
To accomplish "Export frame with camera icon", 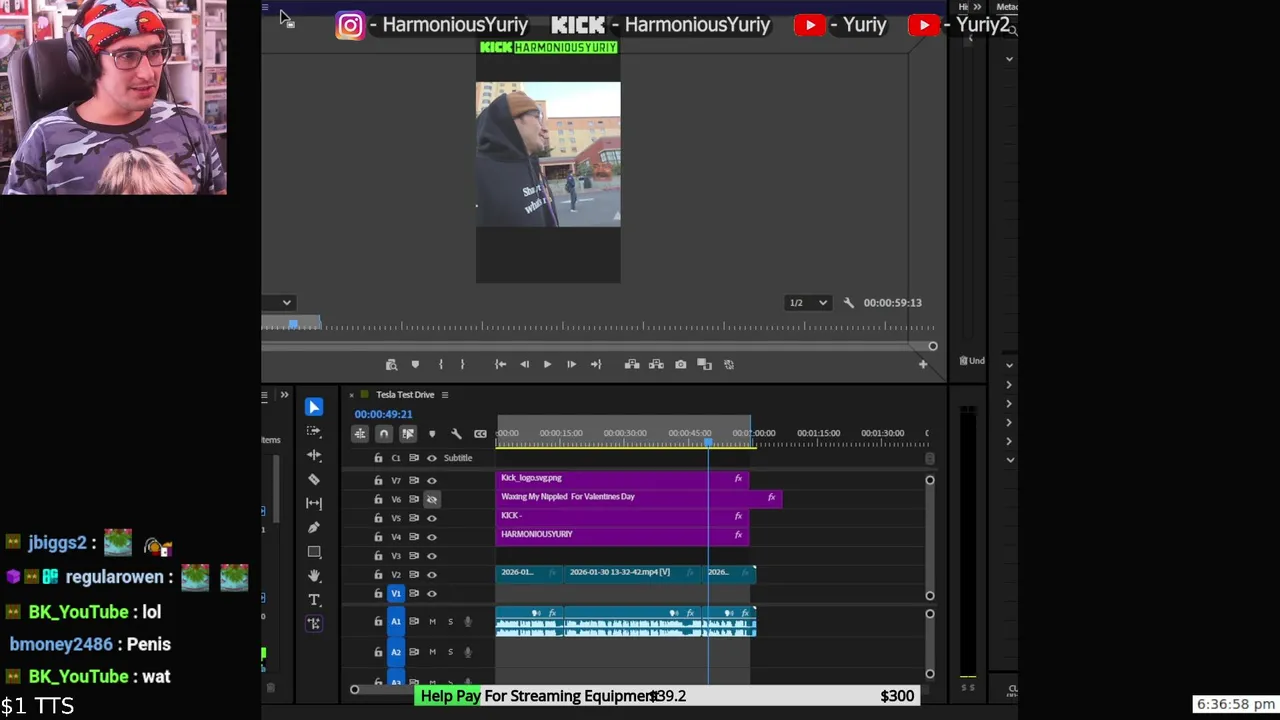I will point(681,364).
